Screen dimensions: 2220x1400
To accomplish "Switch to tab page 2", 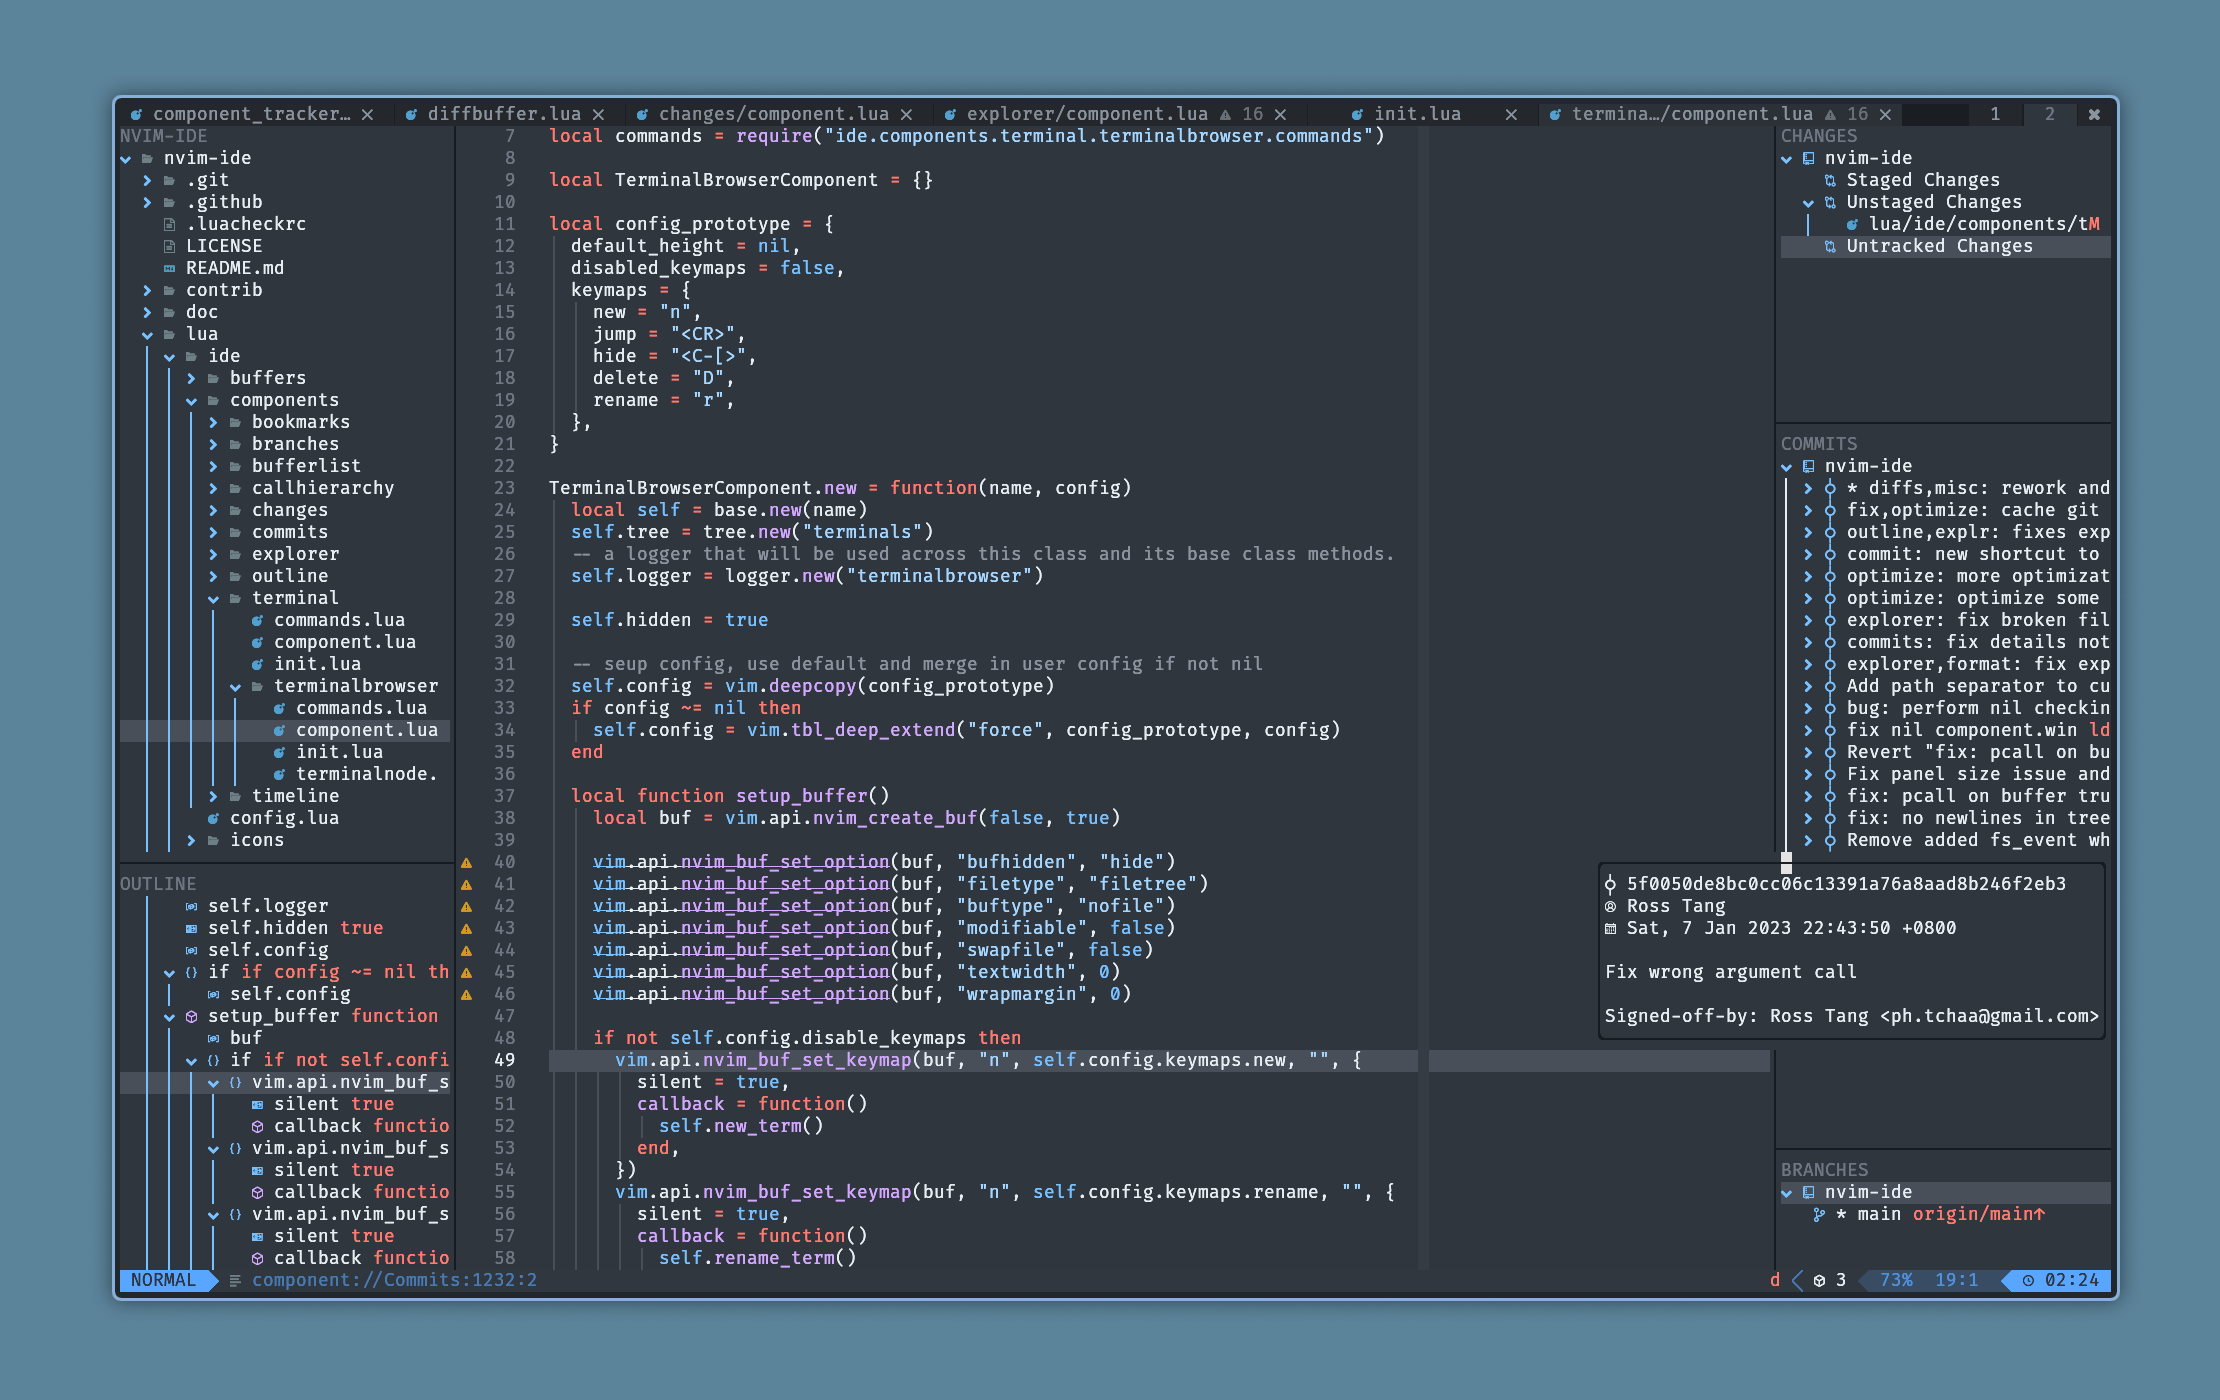I will [2049, 114].
